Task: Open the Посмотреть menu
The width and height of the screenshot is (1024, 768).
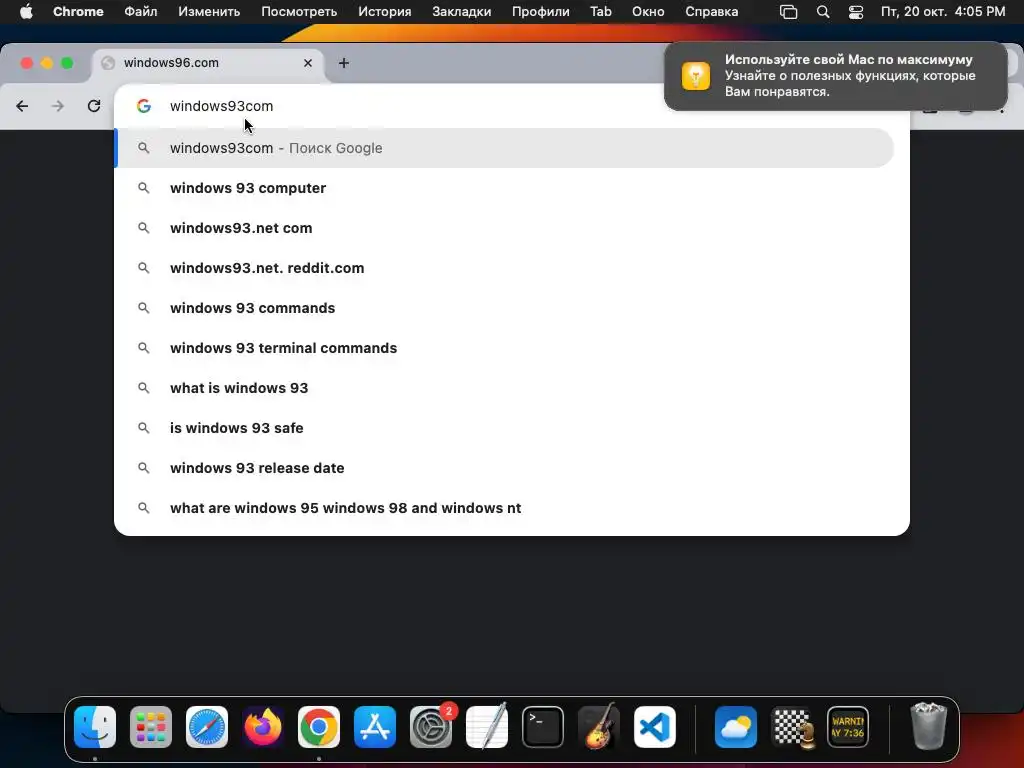Action: (x=299, y=12)
